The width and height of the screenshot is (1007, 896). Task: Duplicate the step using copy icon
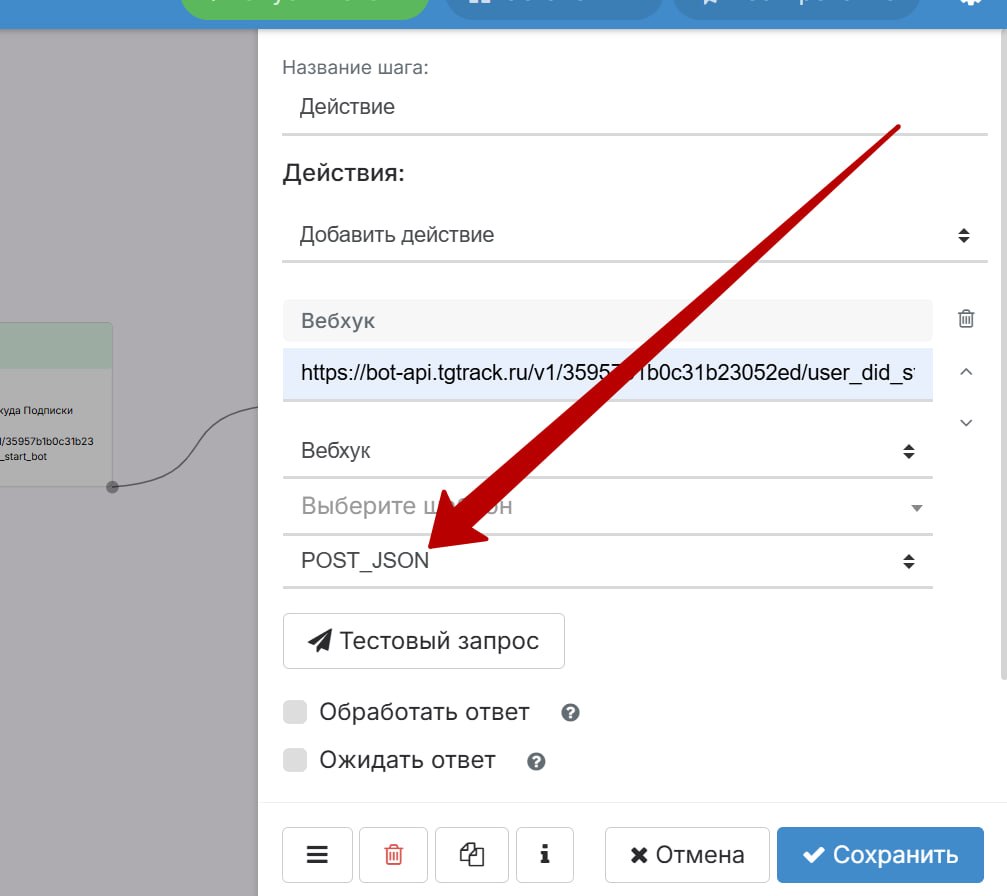tap(472, 855)
